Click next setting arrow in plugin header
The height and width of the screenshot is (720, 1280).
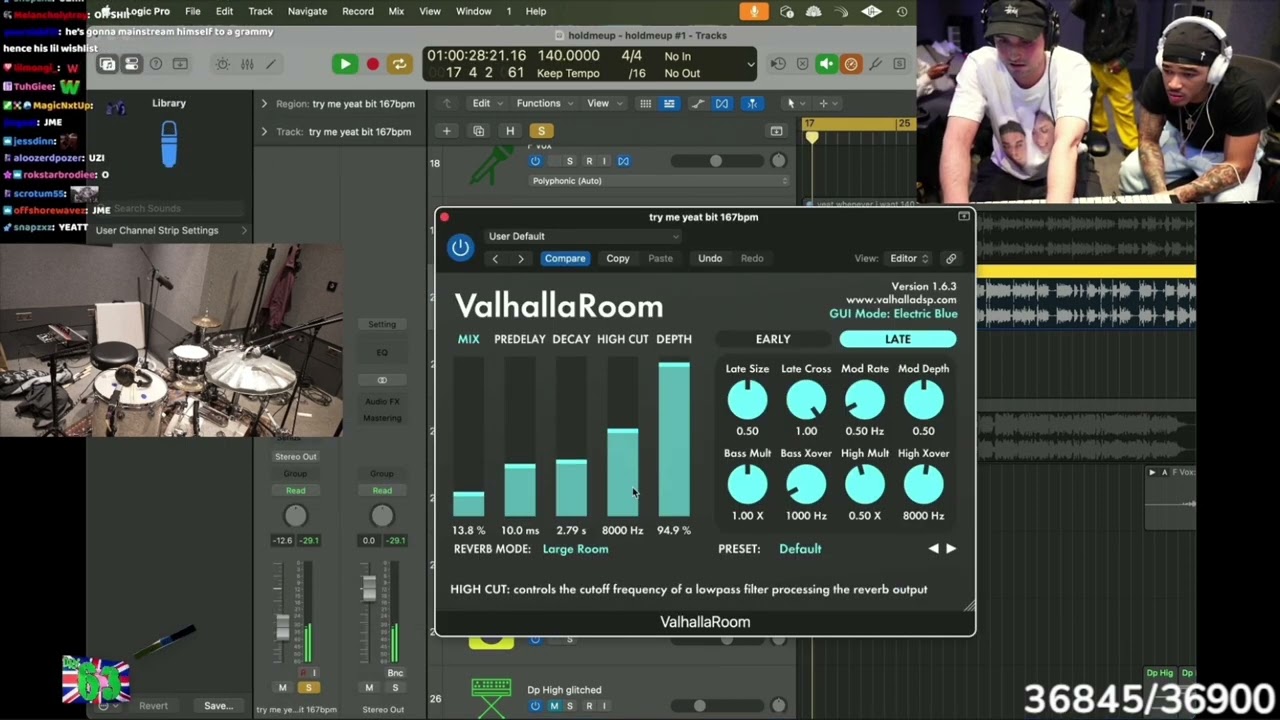point(521,258)
